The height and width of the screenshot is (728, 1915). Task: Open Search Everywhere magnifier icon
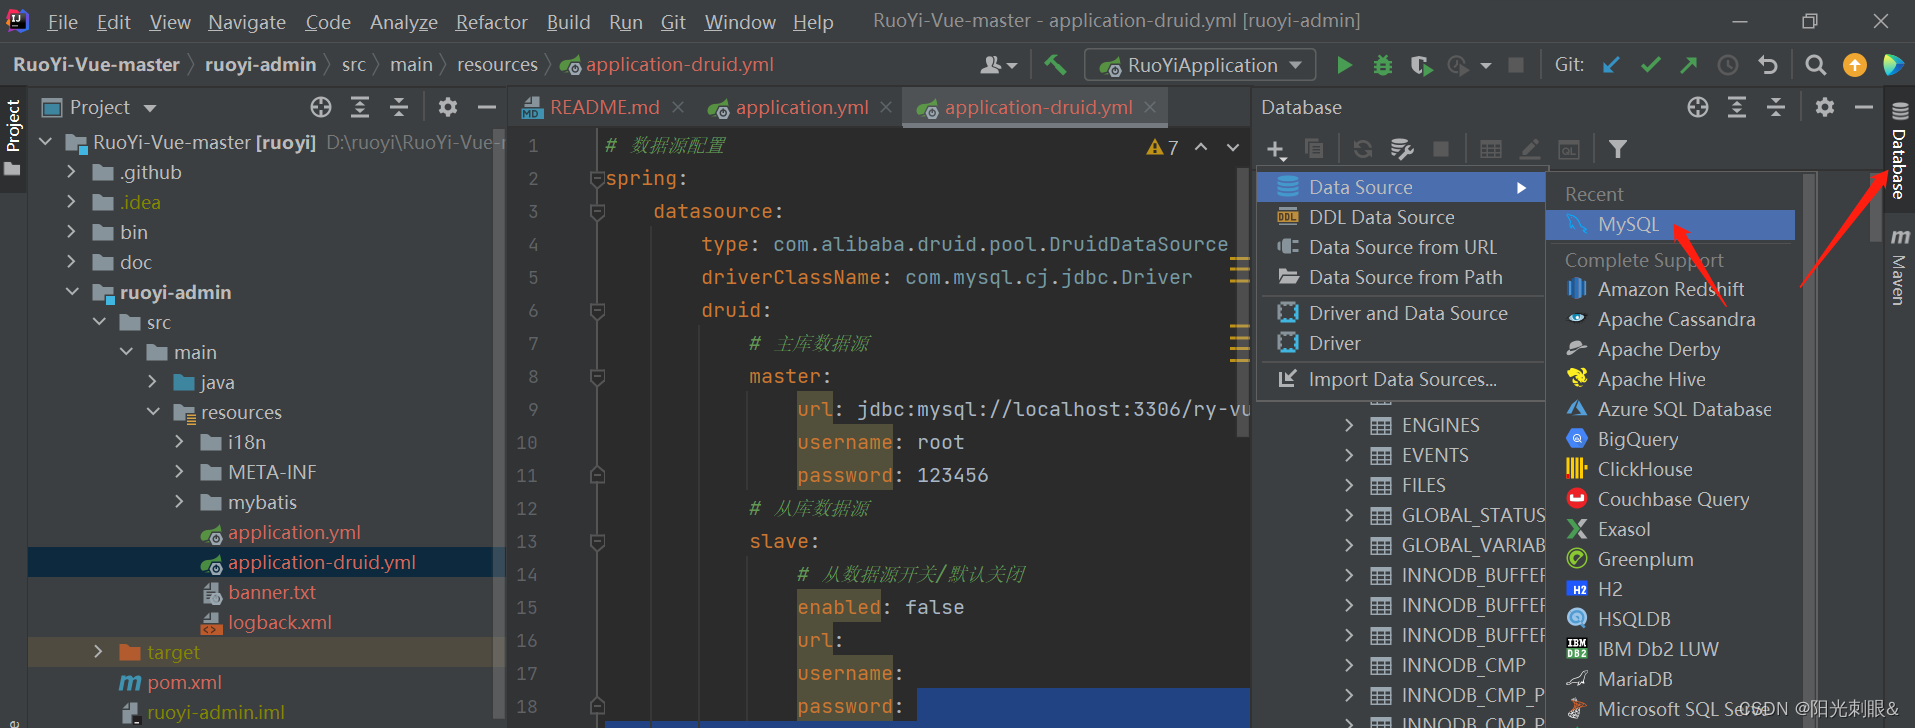(x=1815, y=65)
